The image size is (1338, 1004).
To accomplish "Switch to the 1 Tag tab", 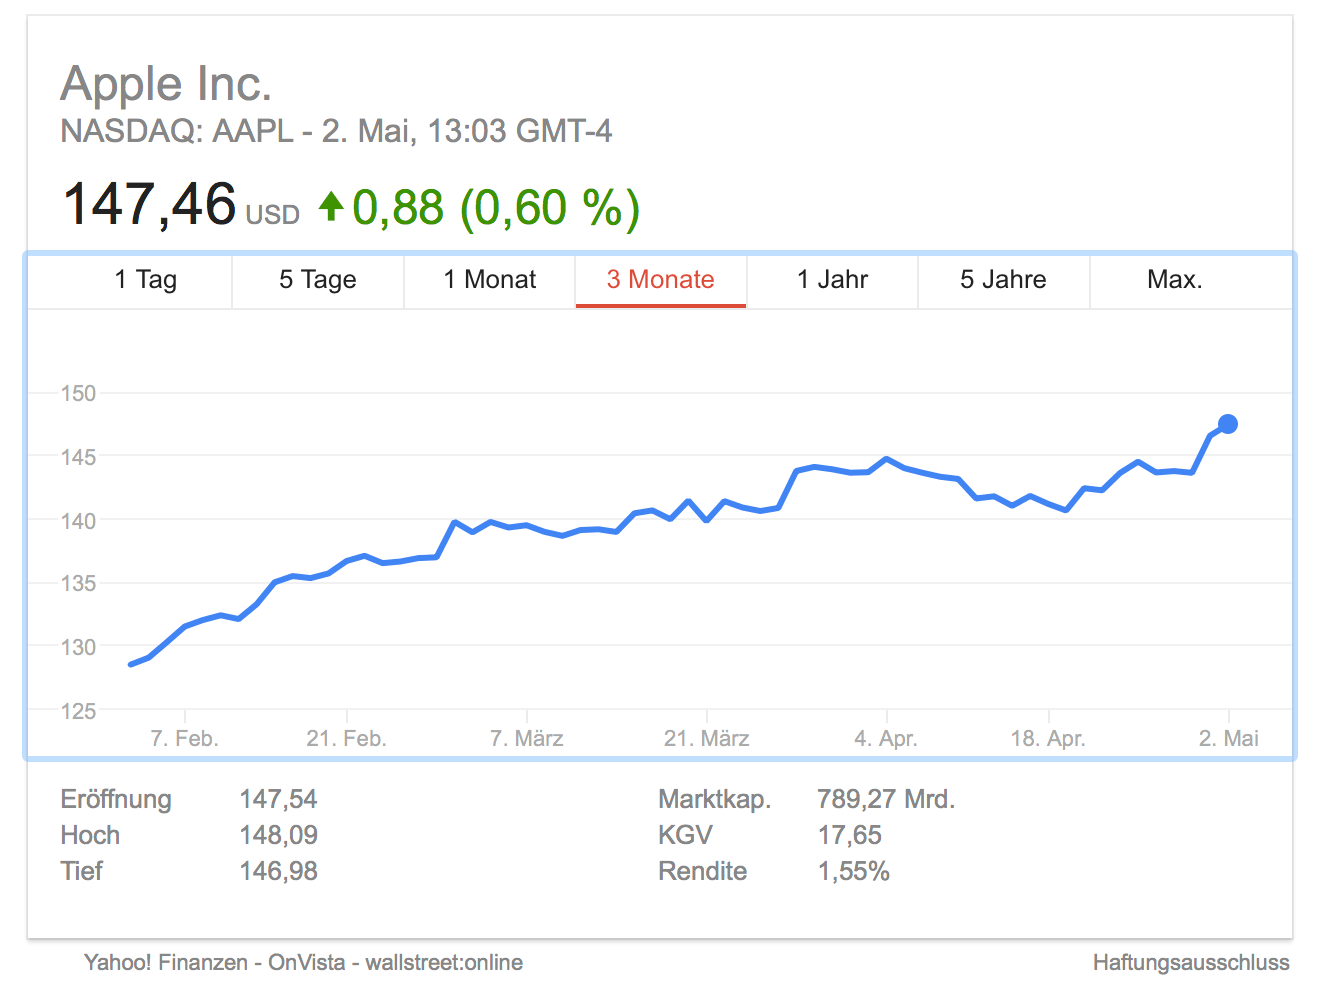I will pos(146,280).
